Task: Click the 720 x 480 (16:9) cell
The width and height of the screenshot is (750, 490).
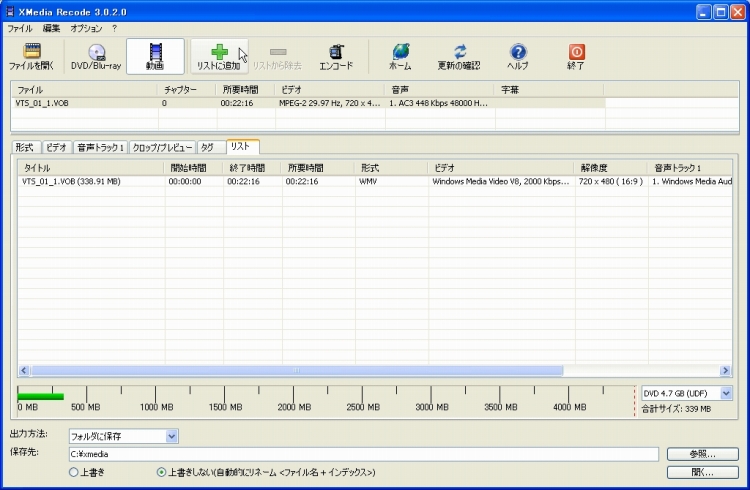Action: pos(611,181)
